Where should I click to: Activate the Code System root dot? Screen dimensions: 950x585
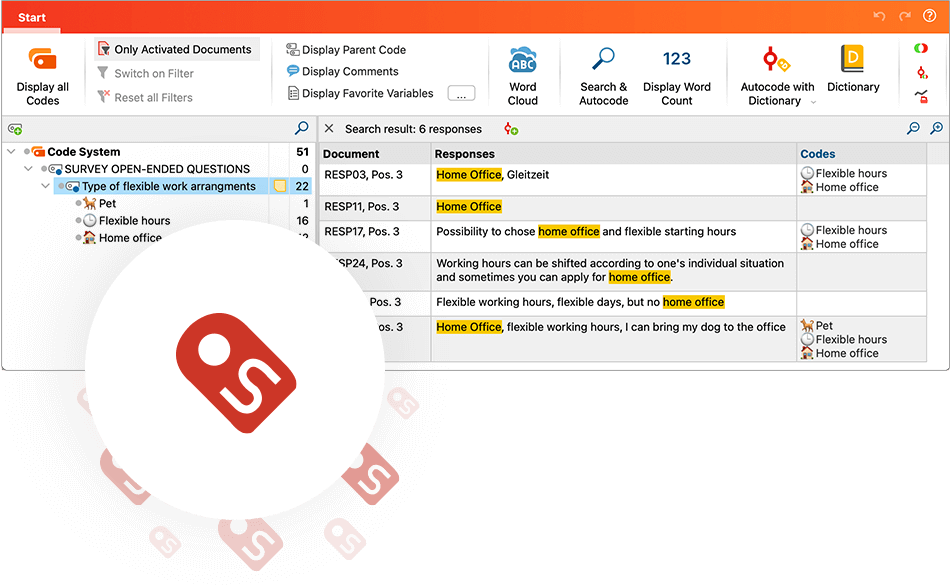pyautogui.click(x=27, y=151)
